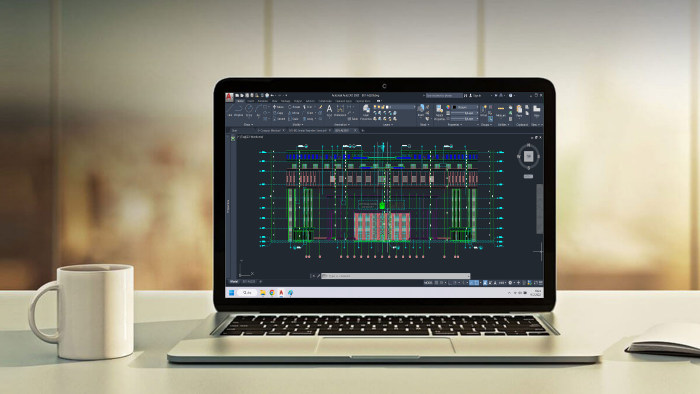Choose the Scale modify tool
Image resolution: width=700 pixels, height=394 pixels.
click(x=293, y=119)
